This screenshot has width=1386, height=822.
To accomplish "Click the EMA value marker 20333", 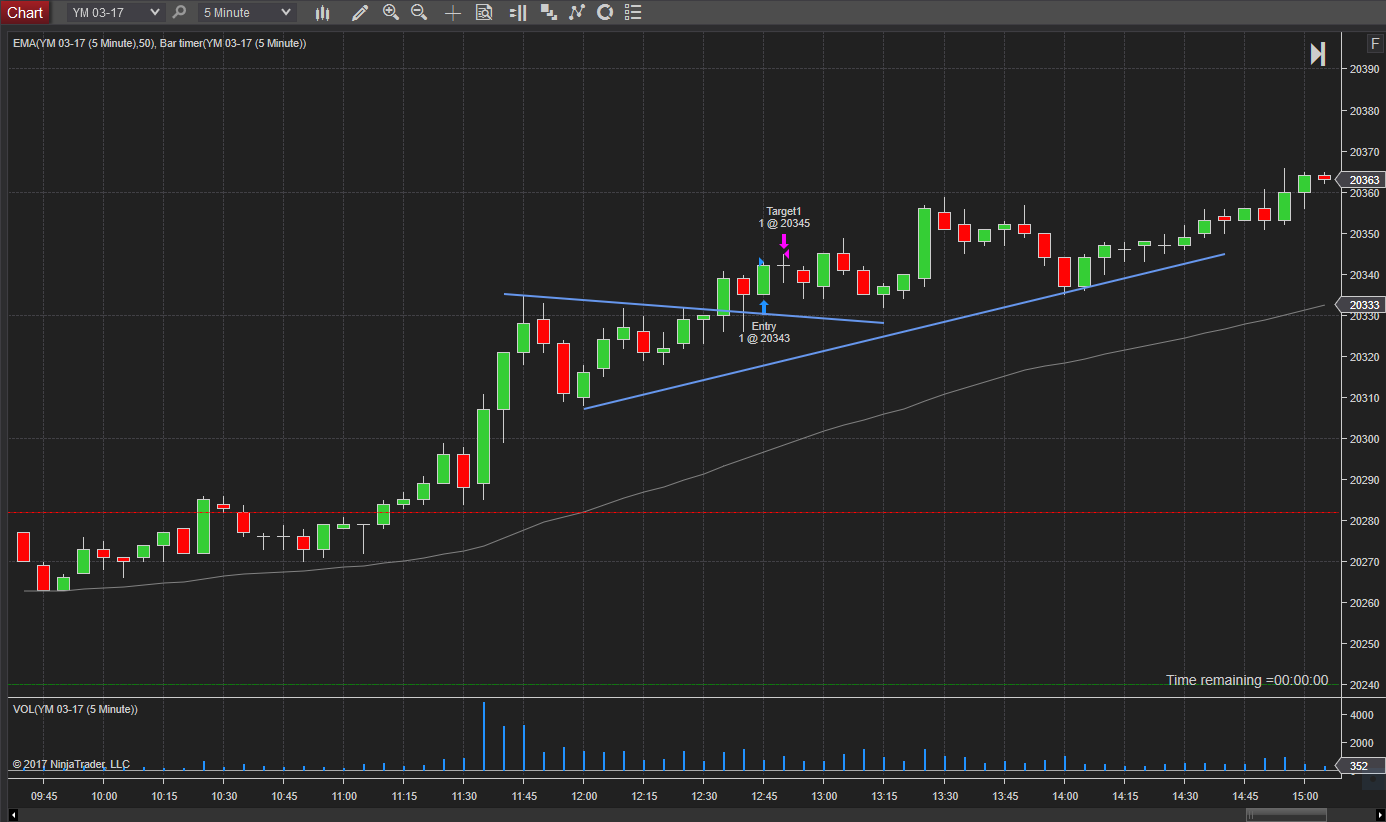I will [x=1360, y=305].
